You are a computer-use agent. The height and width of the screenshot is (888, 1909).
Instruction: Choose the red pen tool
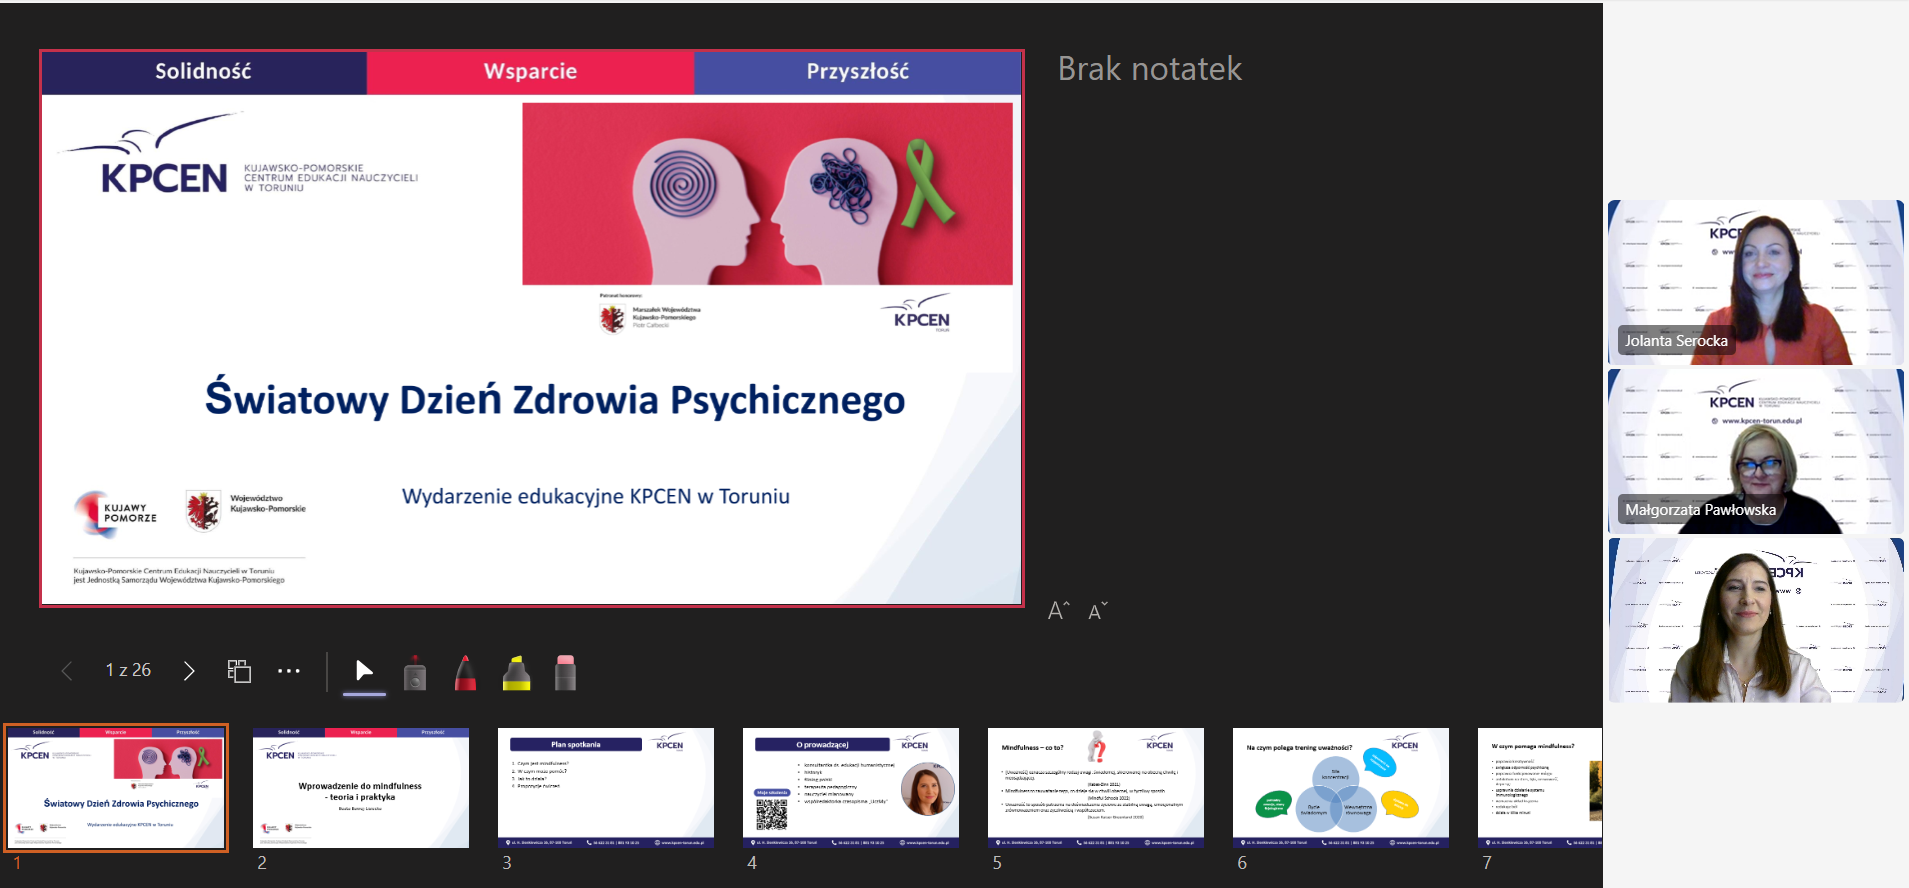(465, 673)
